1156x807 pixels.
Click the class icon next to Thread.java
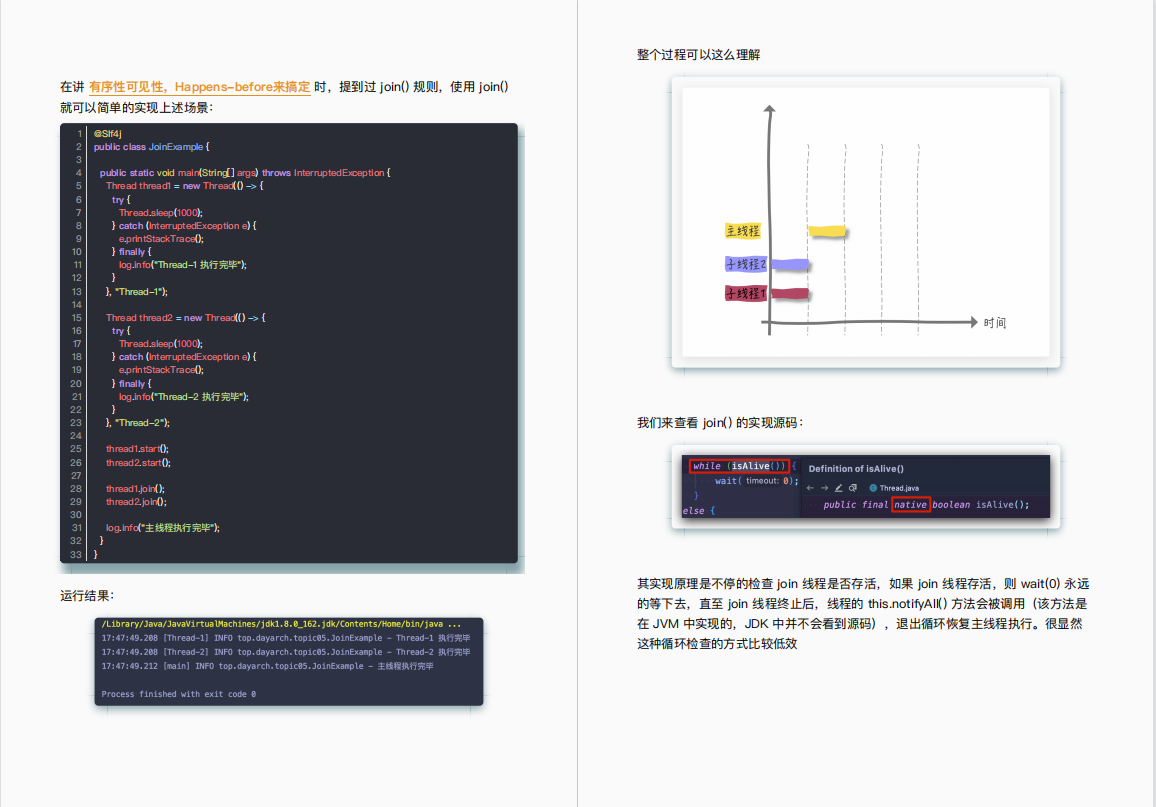click(x=873, y=488)
